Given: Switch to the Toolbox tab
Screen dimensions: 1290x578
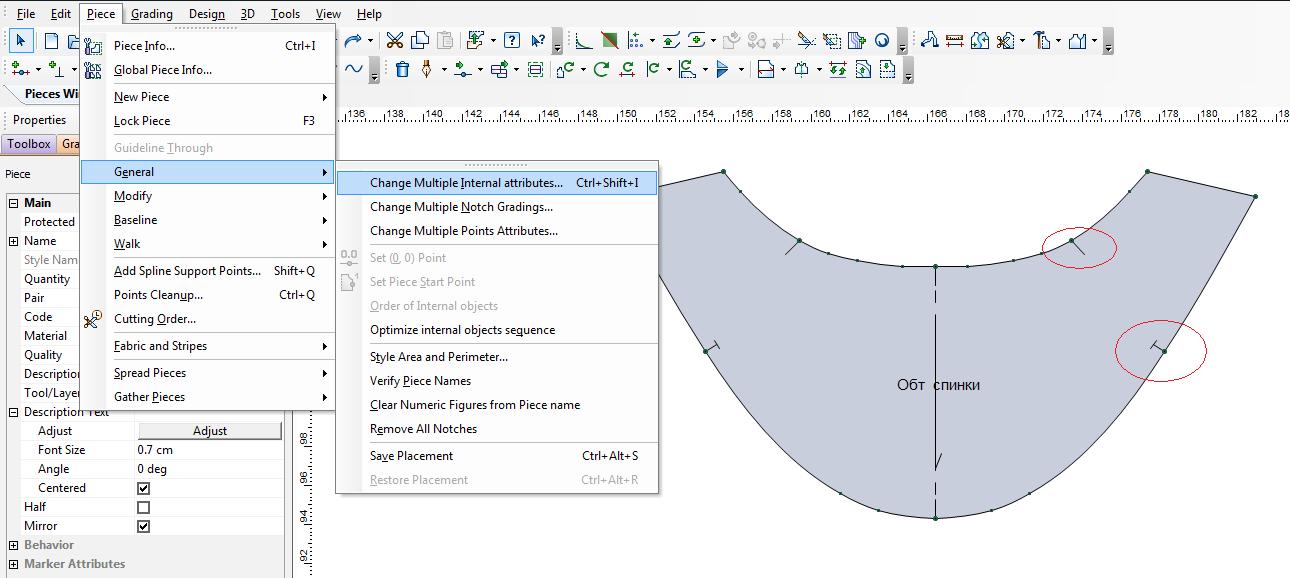Looking at the screenshot, I should pyautogui.click(x=29, y=144).
